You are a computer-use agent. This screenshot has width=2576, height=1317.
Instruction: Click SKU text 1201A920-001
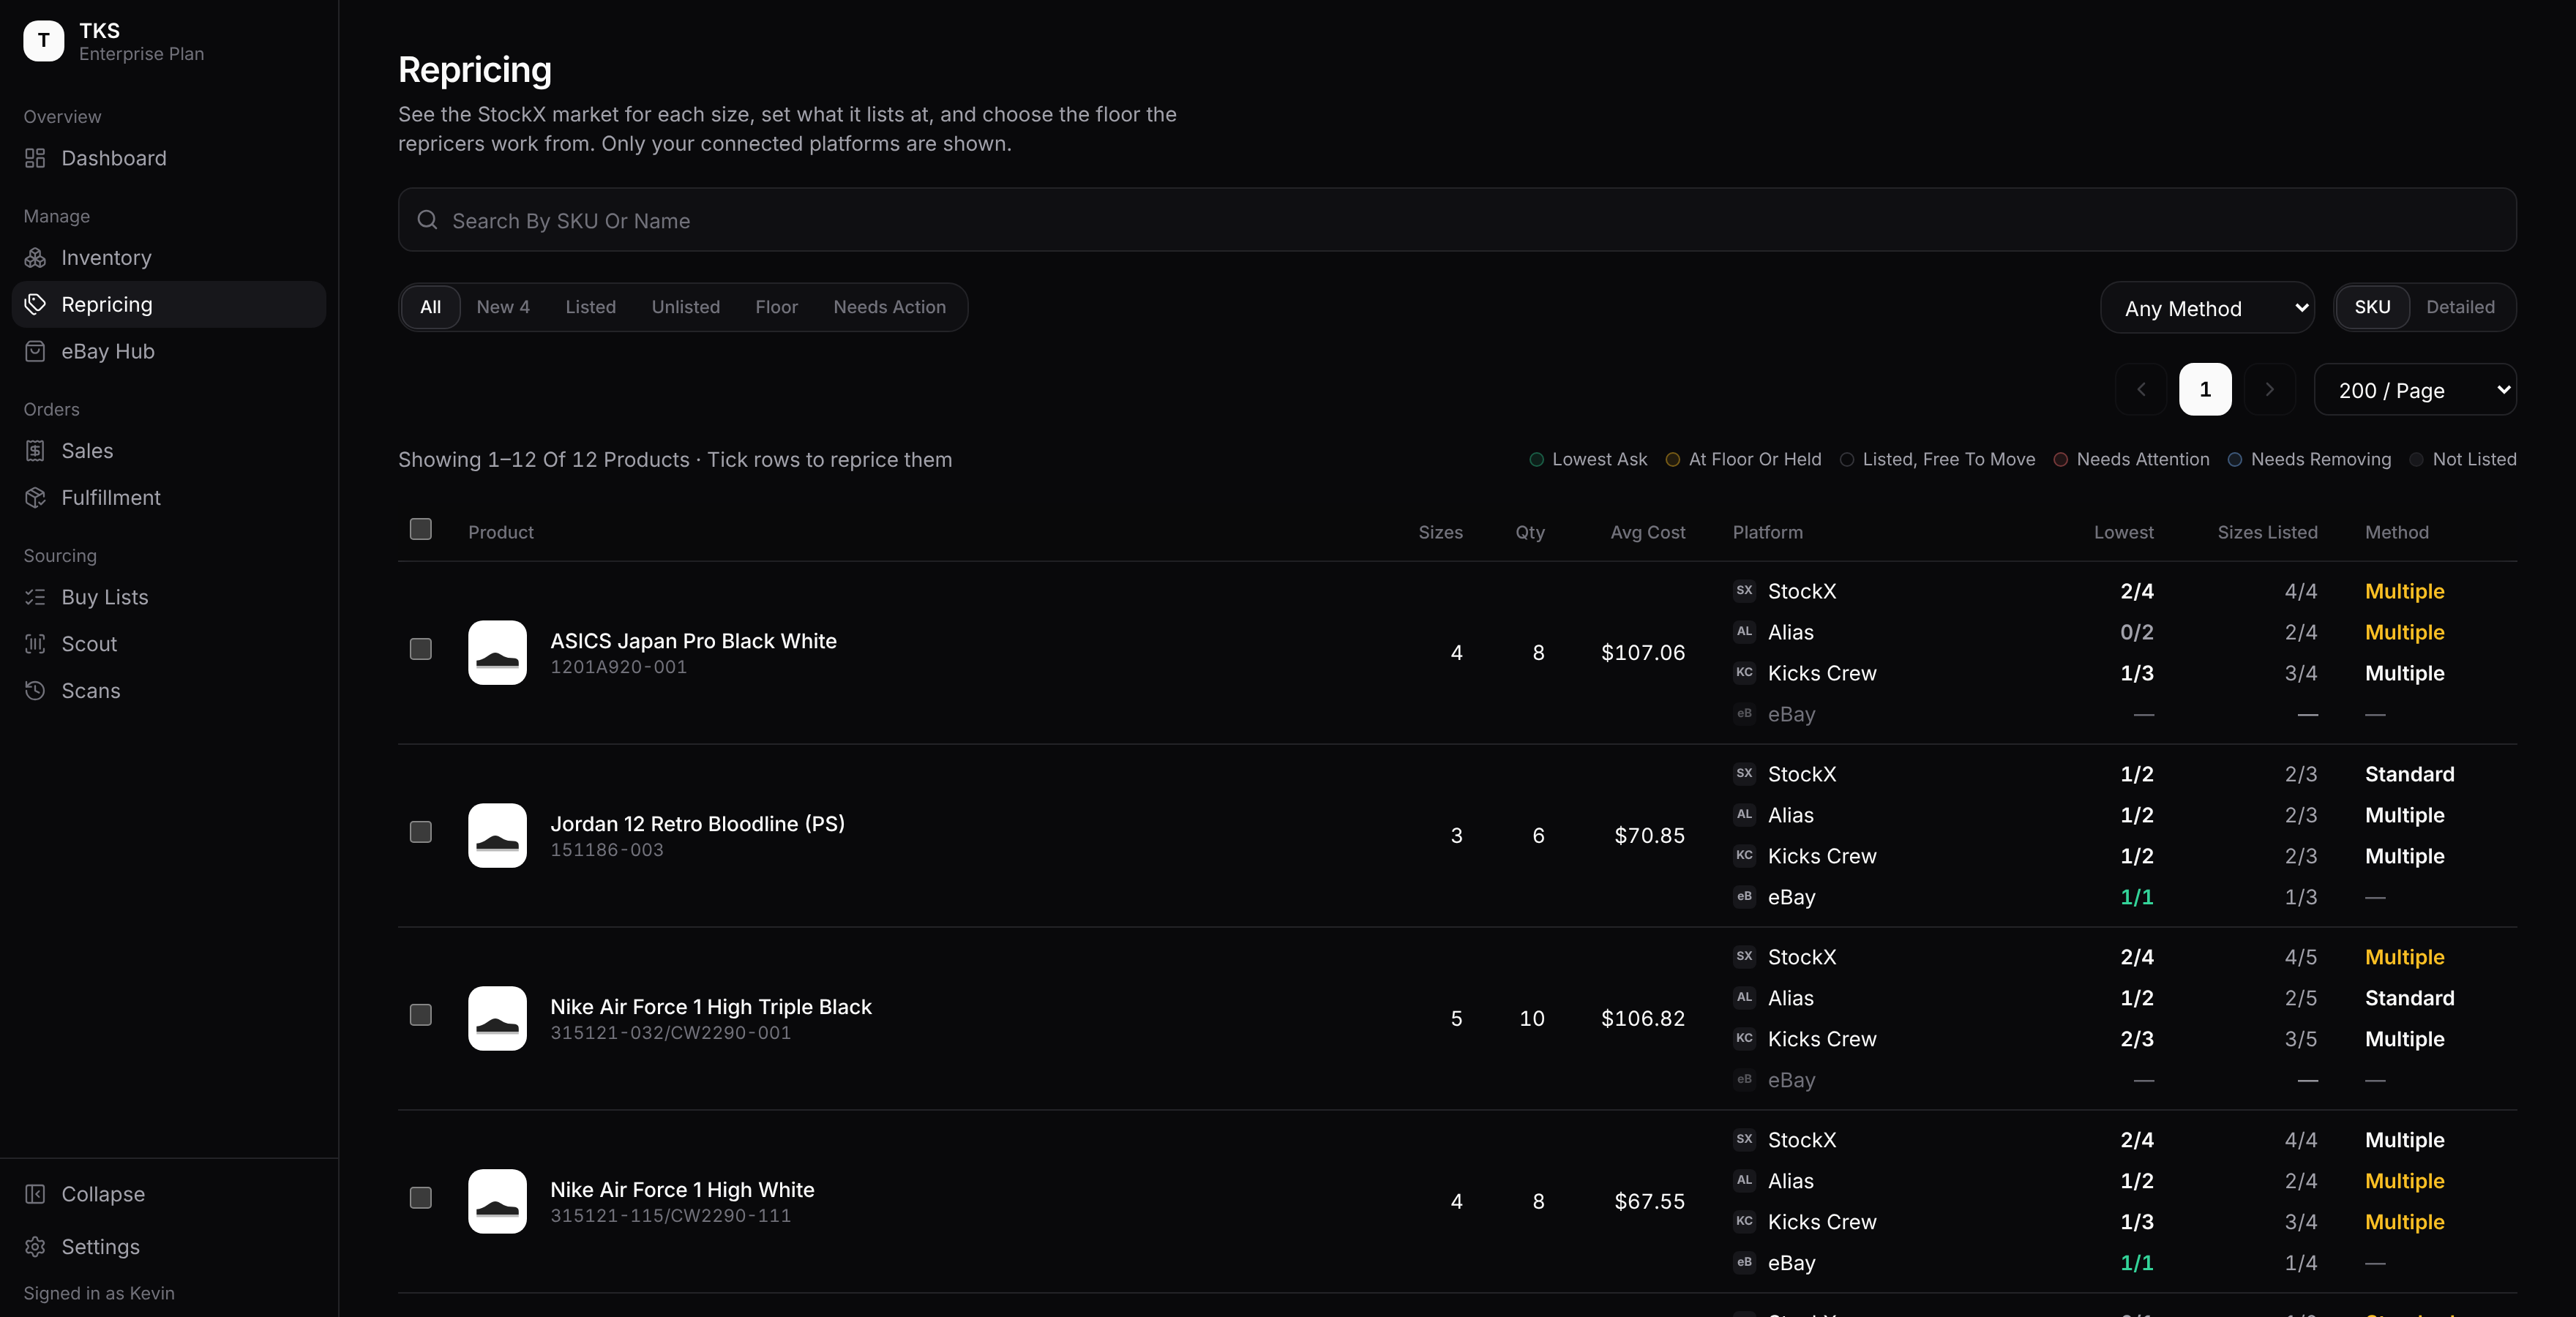click(618, 667)
